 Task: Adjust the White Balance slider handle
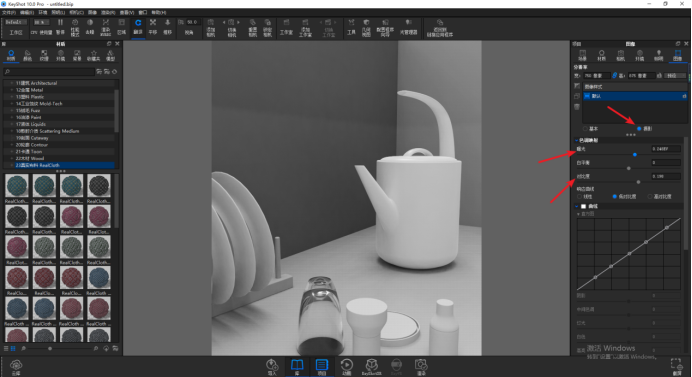629,168
